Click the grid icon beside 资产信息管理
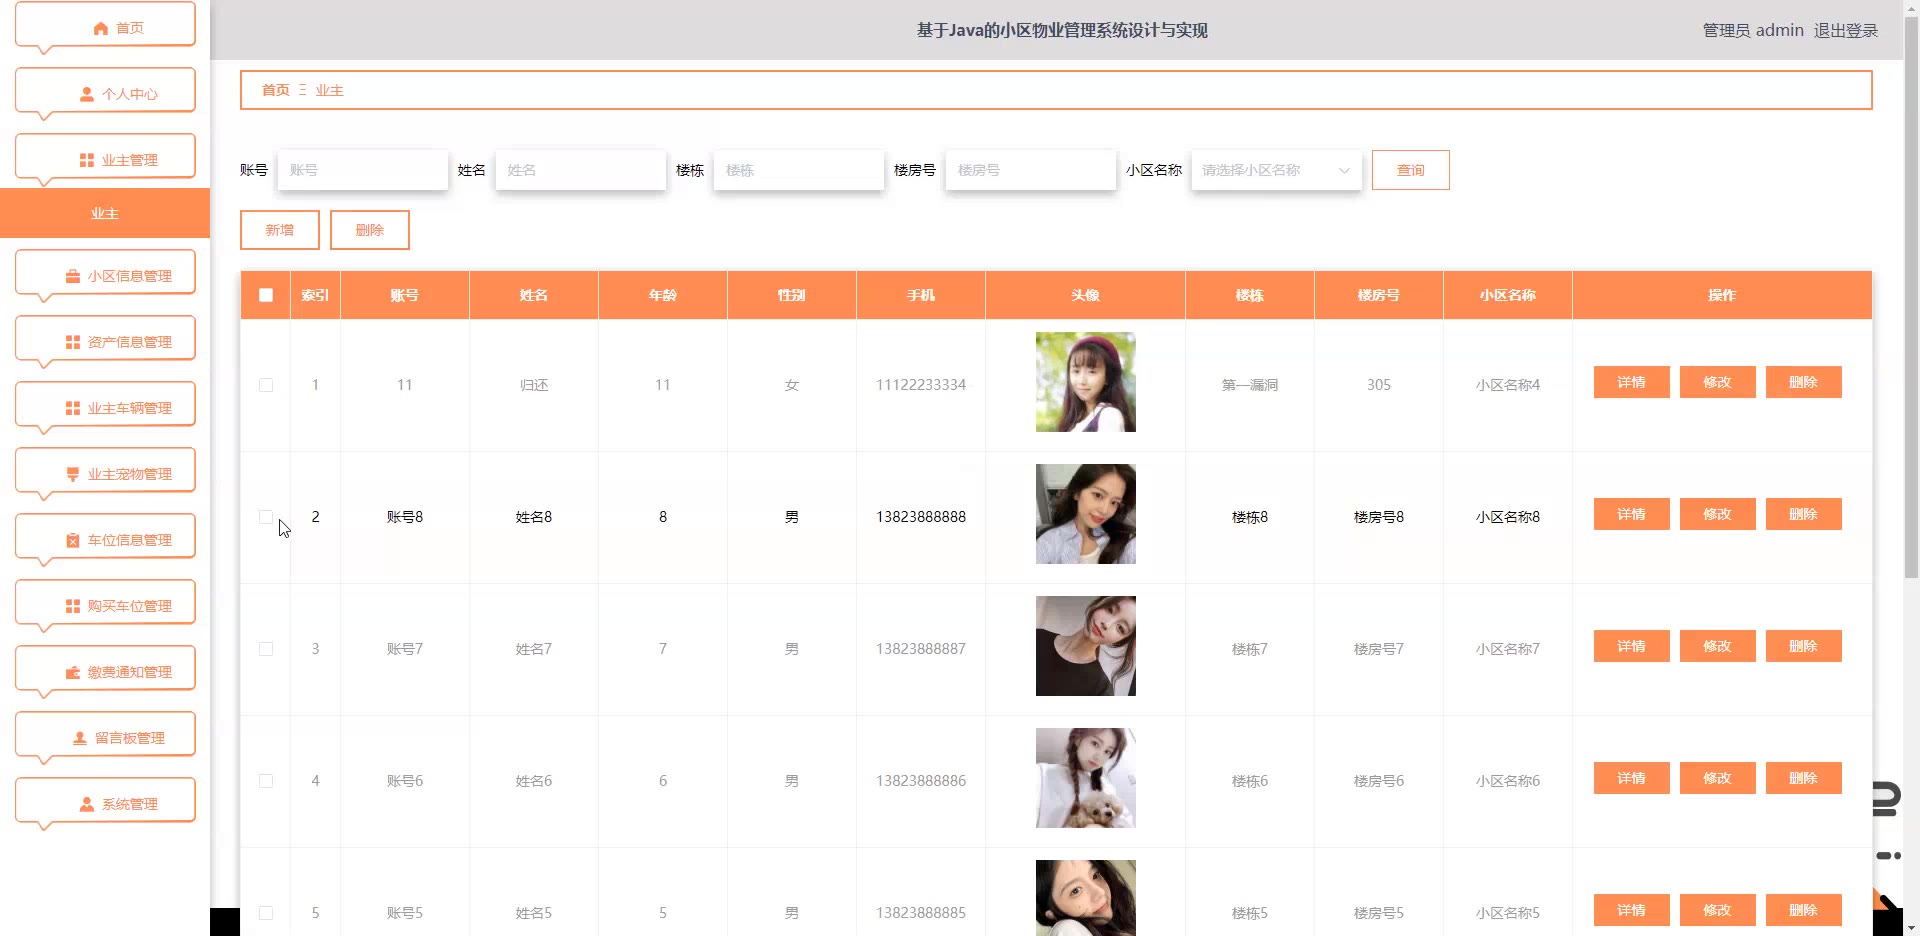Image resolution: width=1920 pixels, height=936 pixels. pyautogui.click(x=73, y=342)
